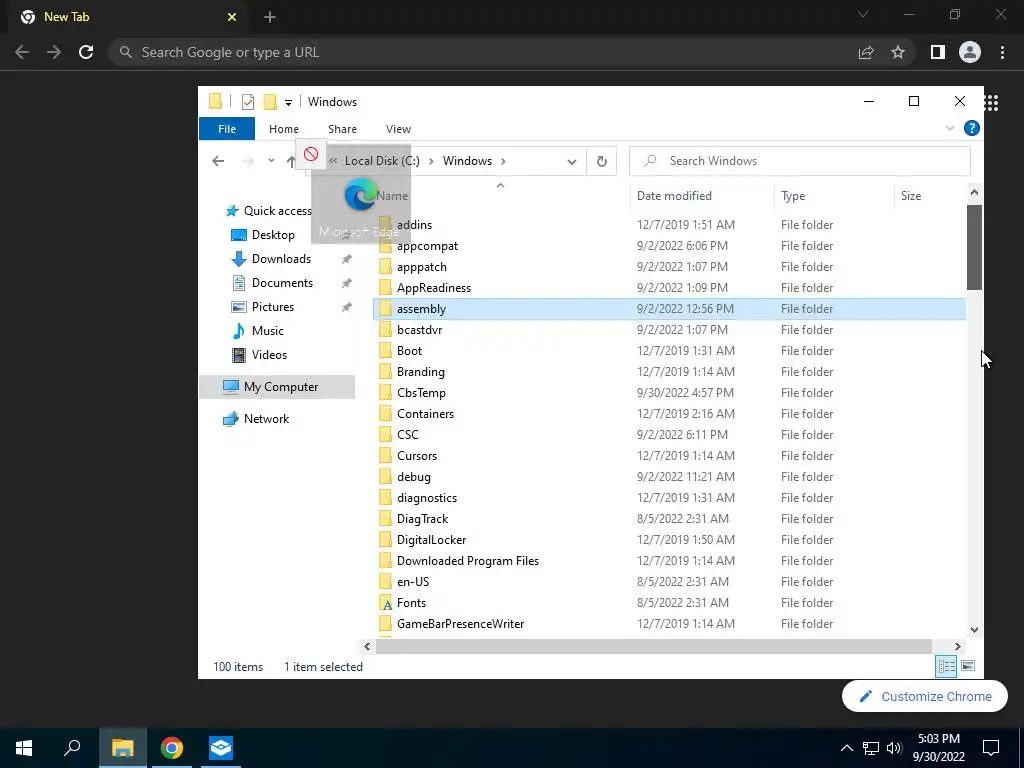This screenshot has width=1024, height=768.
Task: Open the Google apps grid icon
Action: click(x=991, y=103)
